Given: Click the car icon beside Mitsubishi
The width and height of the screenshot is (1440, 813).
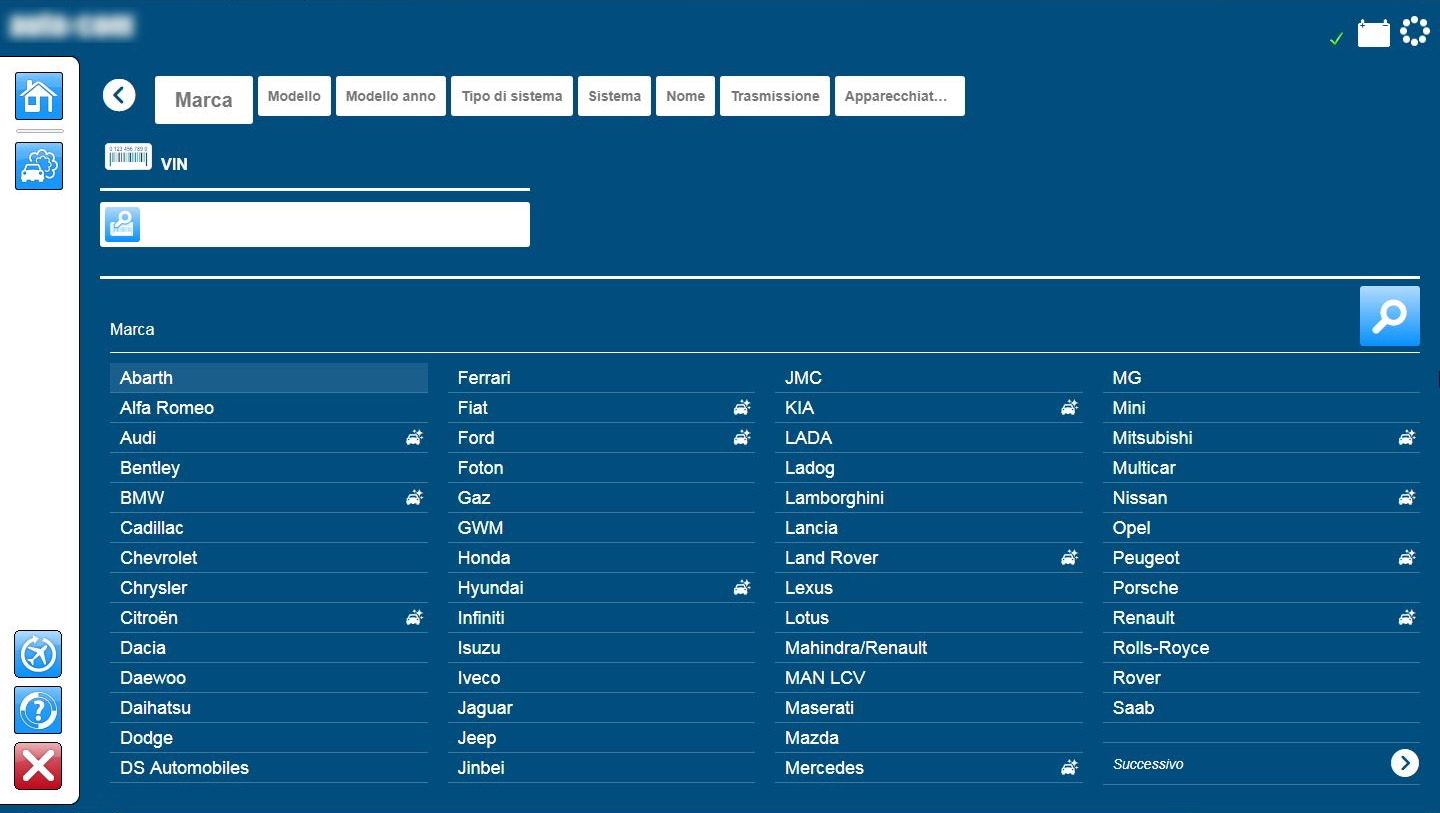Looking at the screenshot, I should [x=1407, y=437].
